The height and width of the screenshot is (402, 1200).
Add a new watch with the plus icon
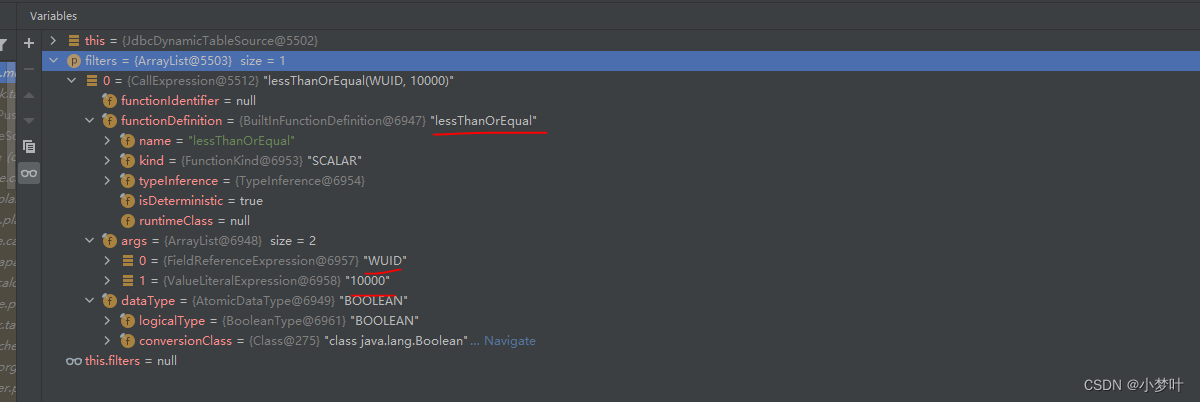pos(29,43)
